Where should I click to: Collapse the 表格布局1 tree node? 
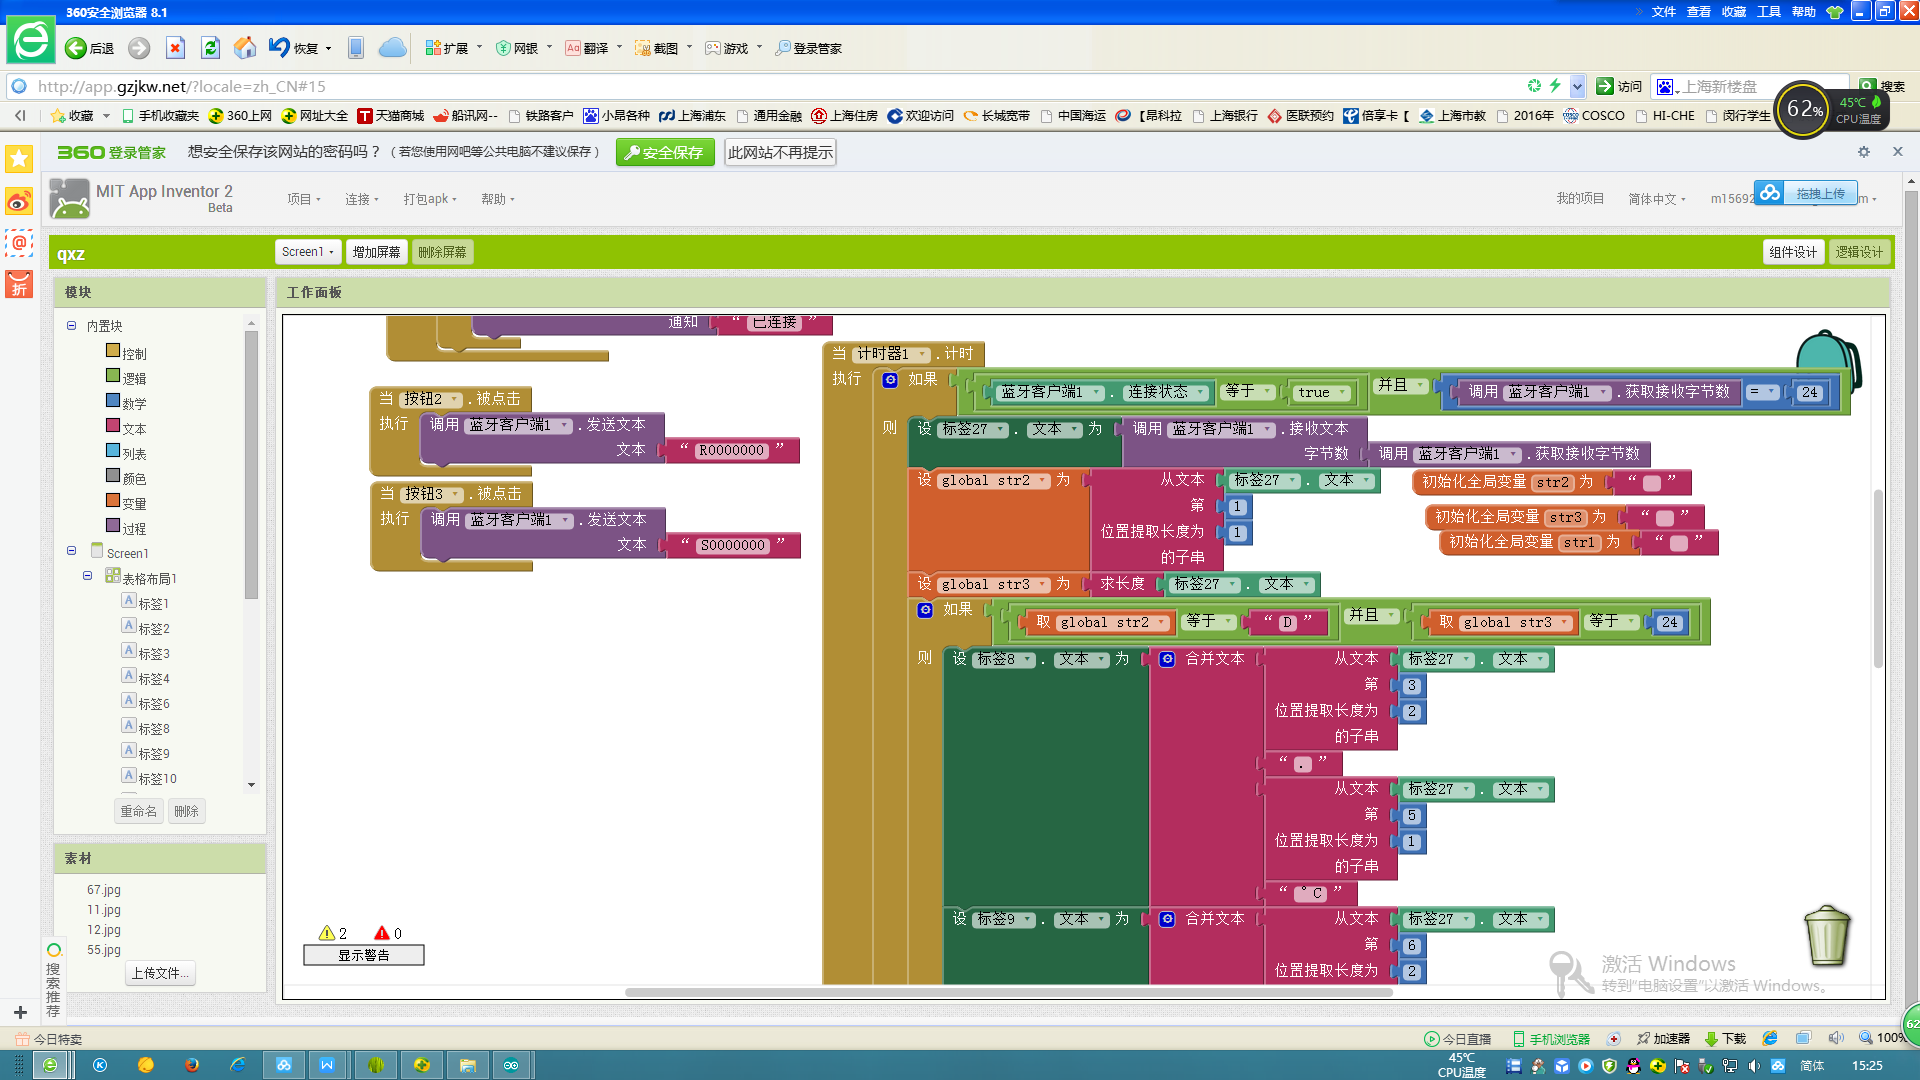[x=88, y=577]
